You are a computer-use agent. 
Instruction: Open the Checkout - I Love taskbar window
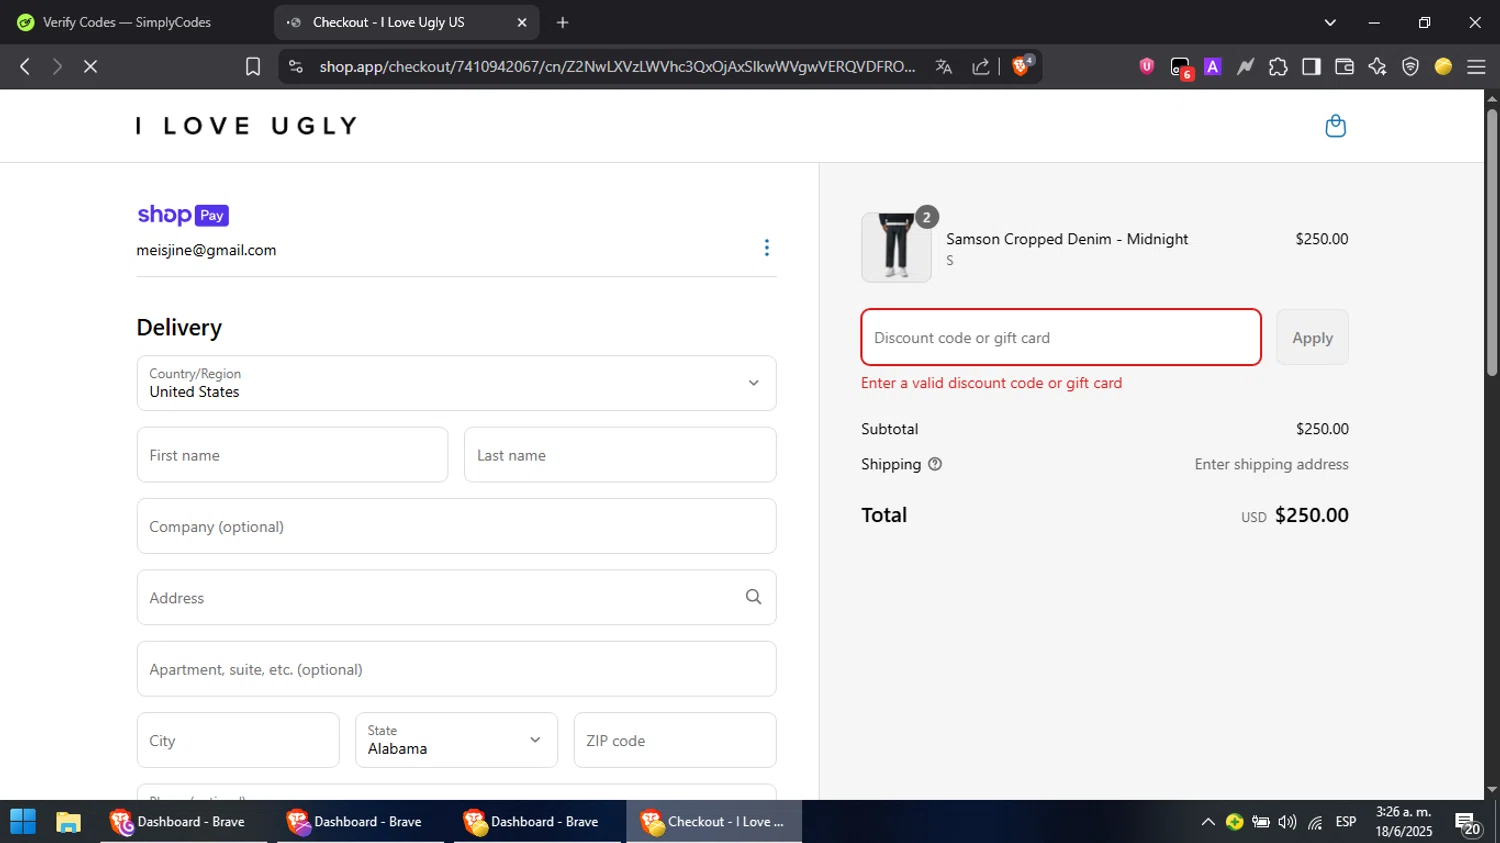(714, 822)
